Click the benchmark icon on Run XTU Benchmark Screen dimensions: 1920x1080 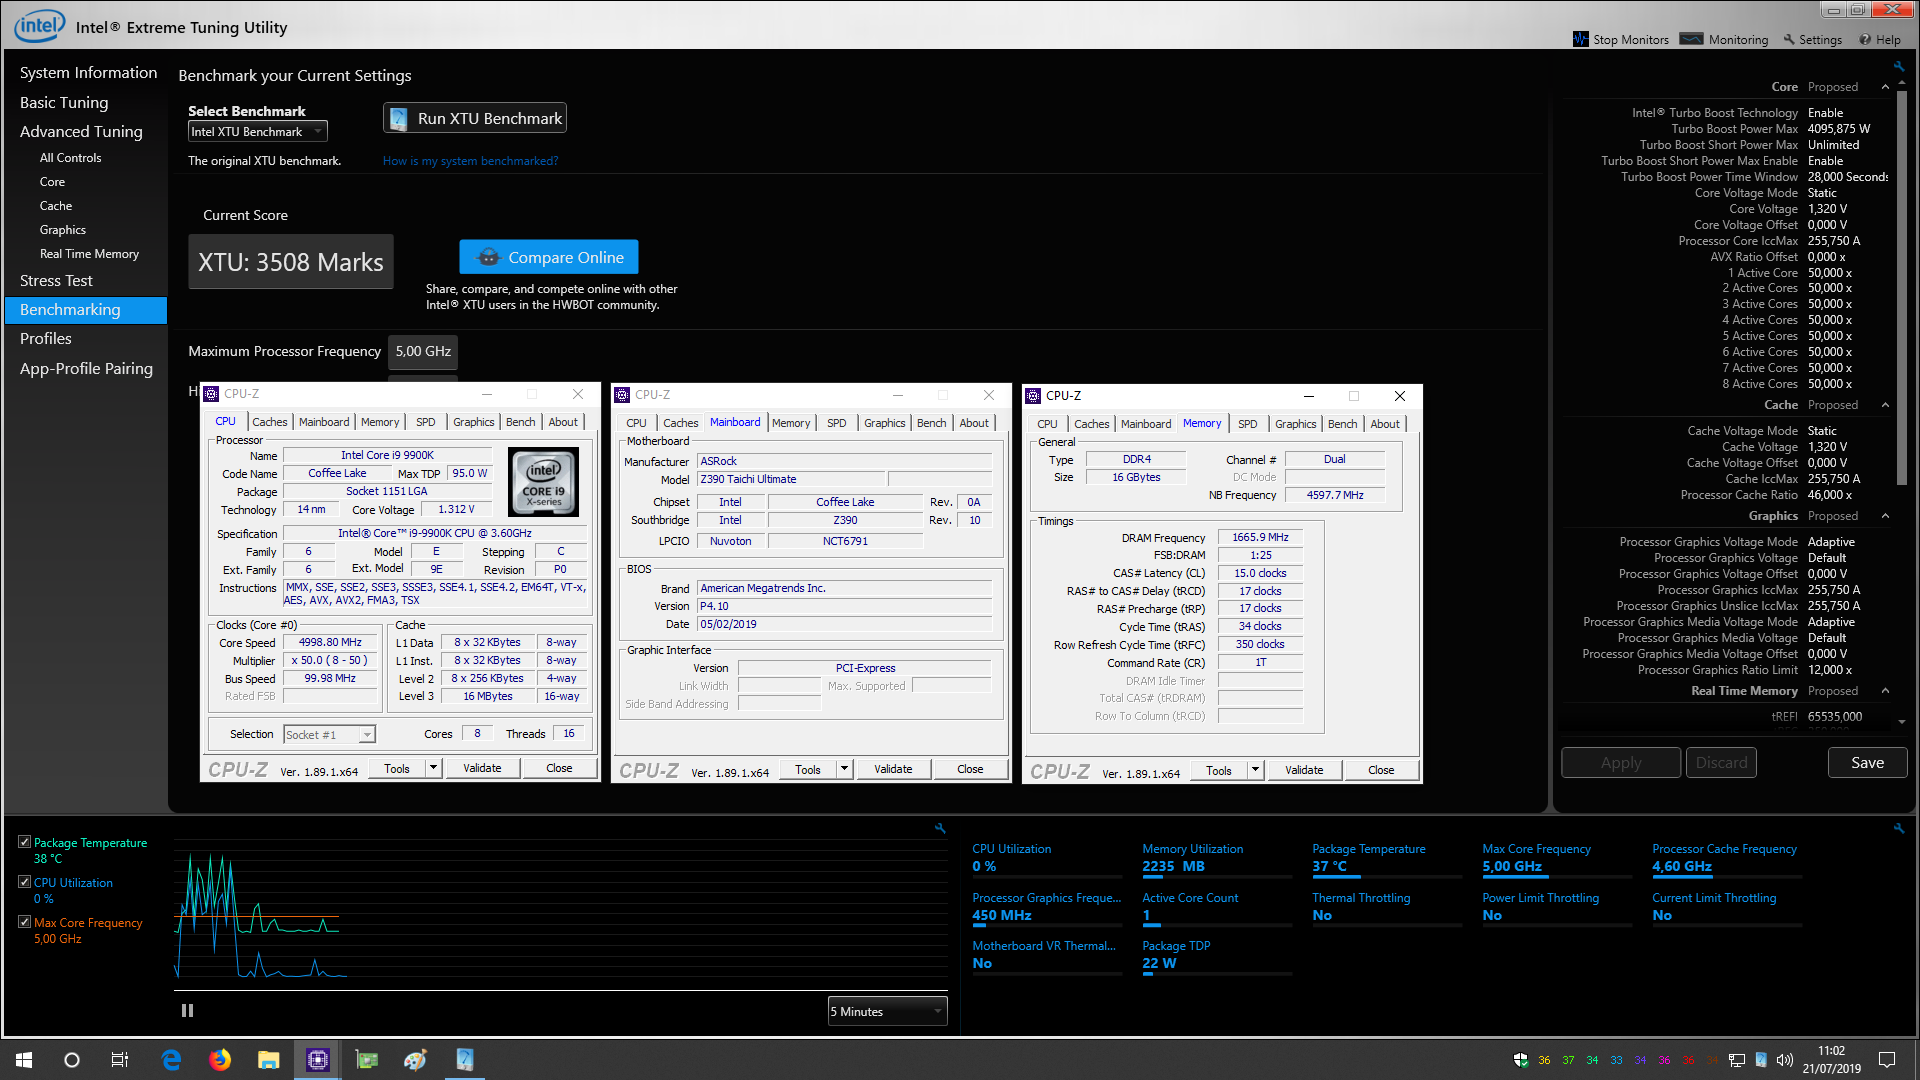398,118
